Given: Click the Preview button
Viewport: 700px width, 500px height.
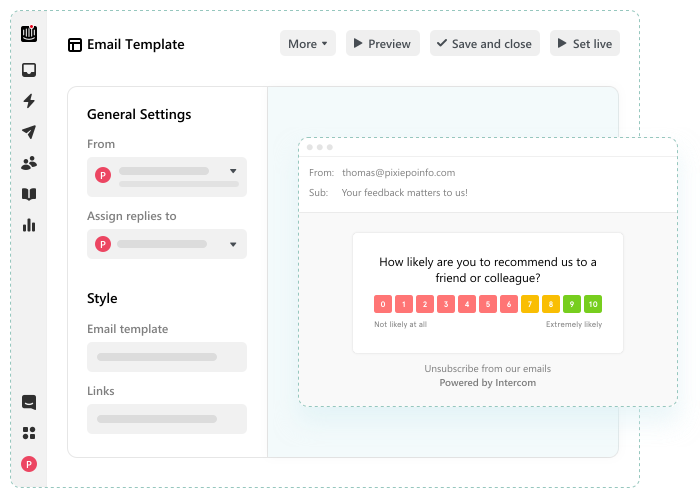Looking at the screenshot, I should 383,43.
